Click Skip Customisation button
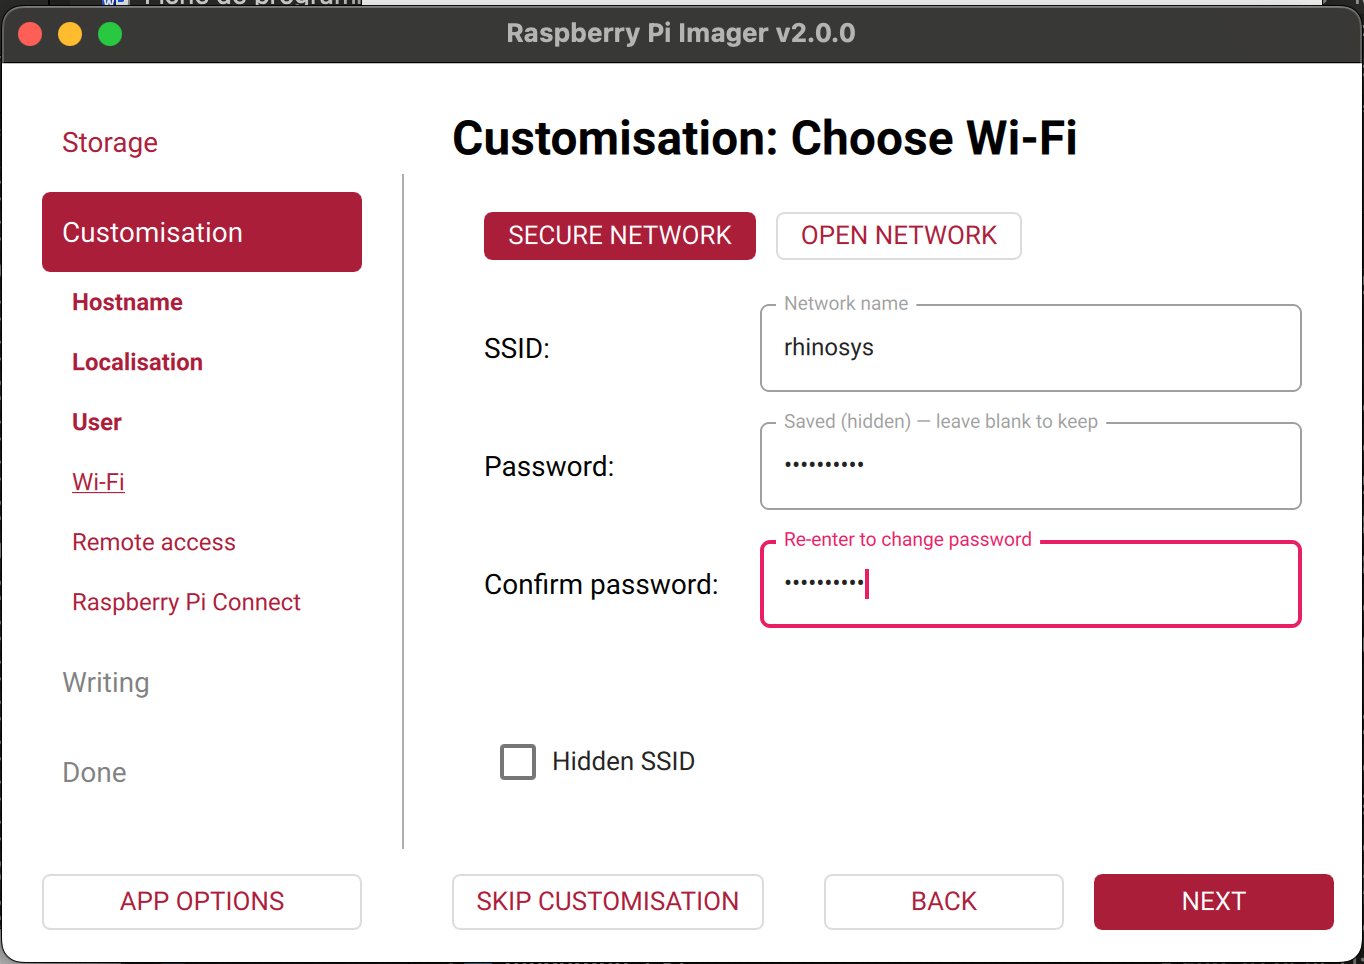 (x=607, y=902)
